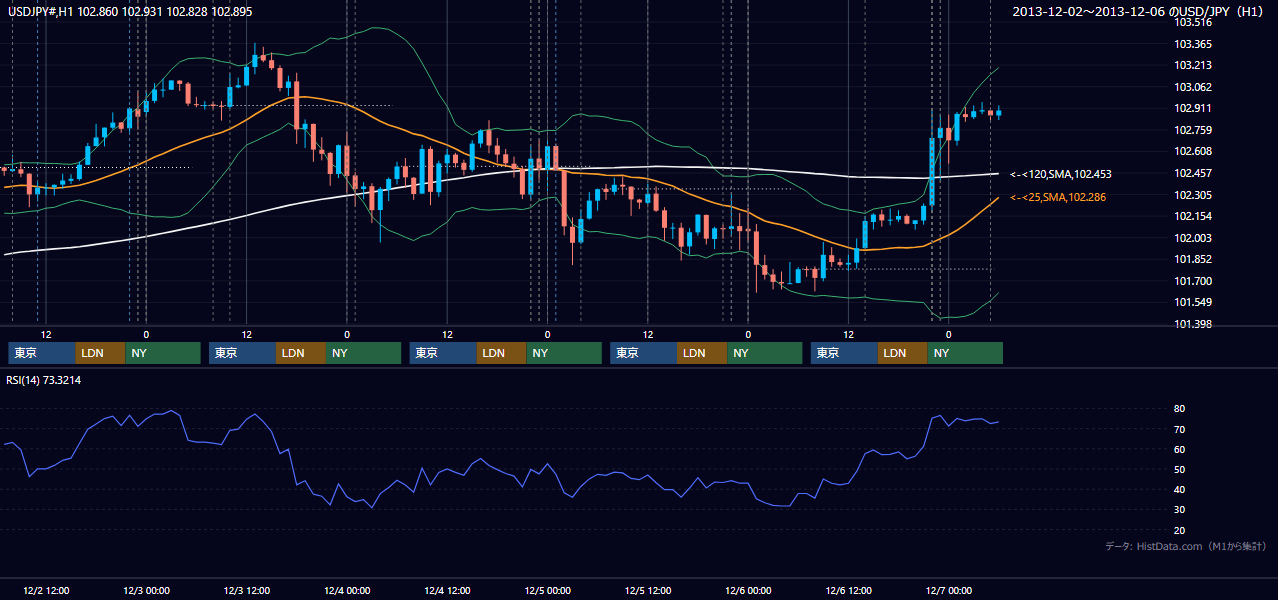Click RSI scale level 80
This screenshot has width=1278, height=600.
tap(1180, 409)
